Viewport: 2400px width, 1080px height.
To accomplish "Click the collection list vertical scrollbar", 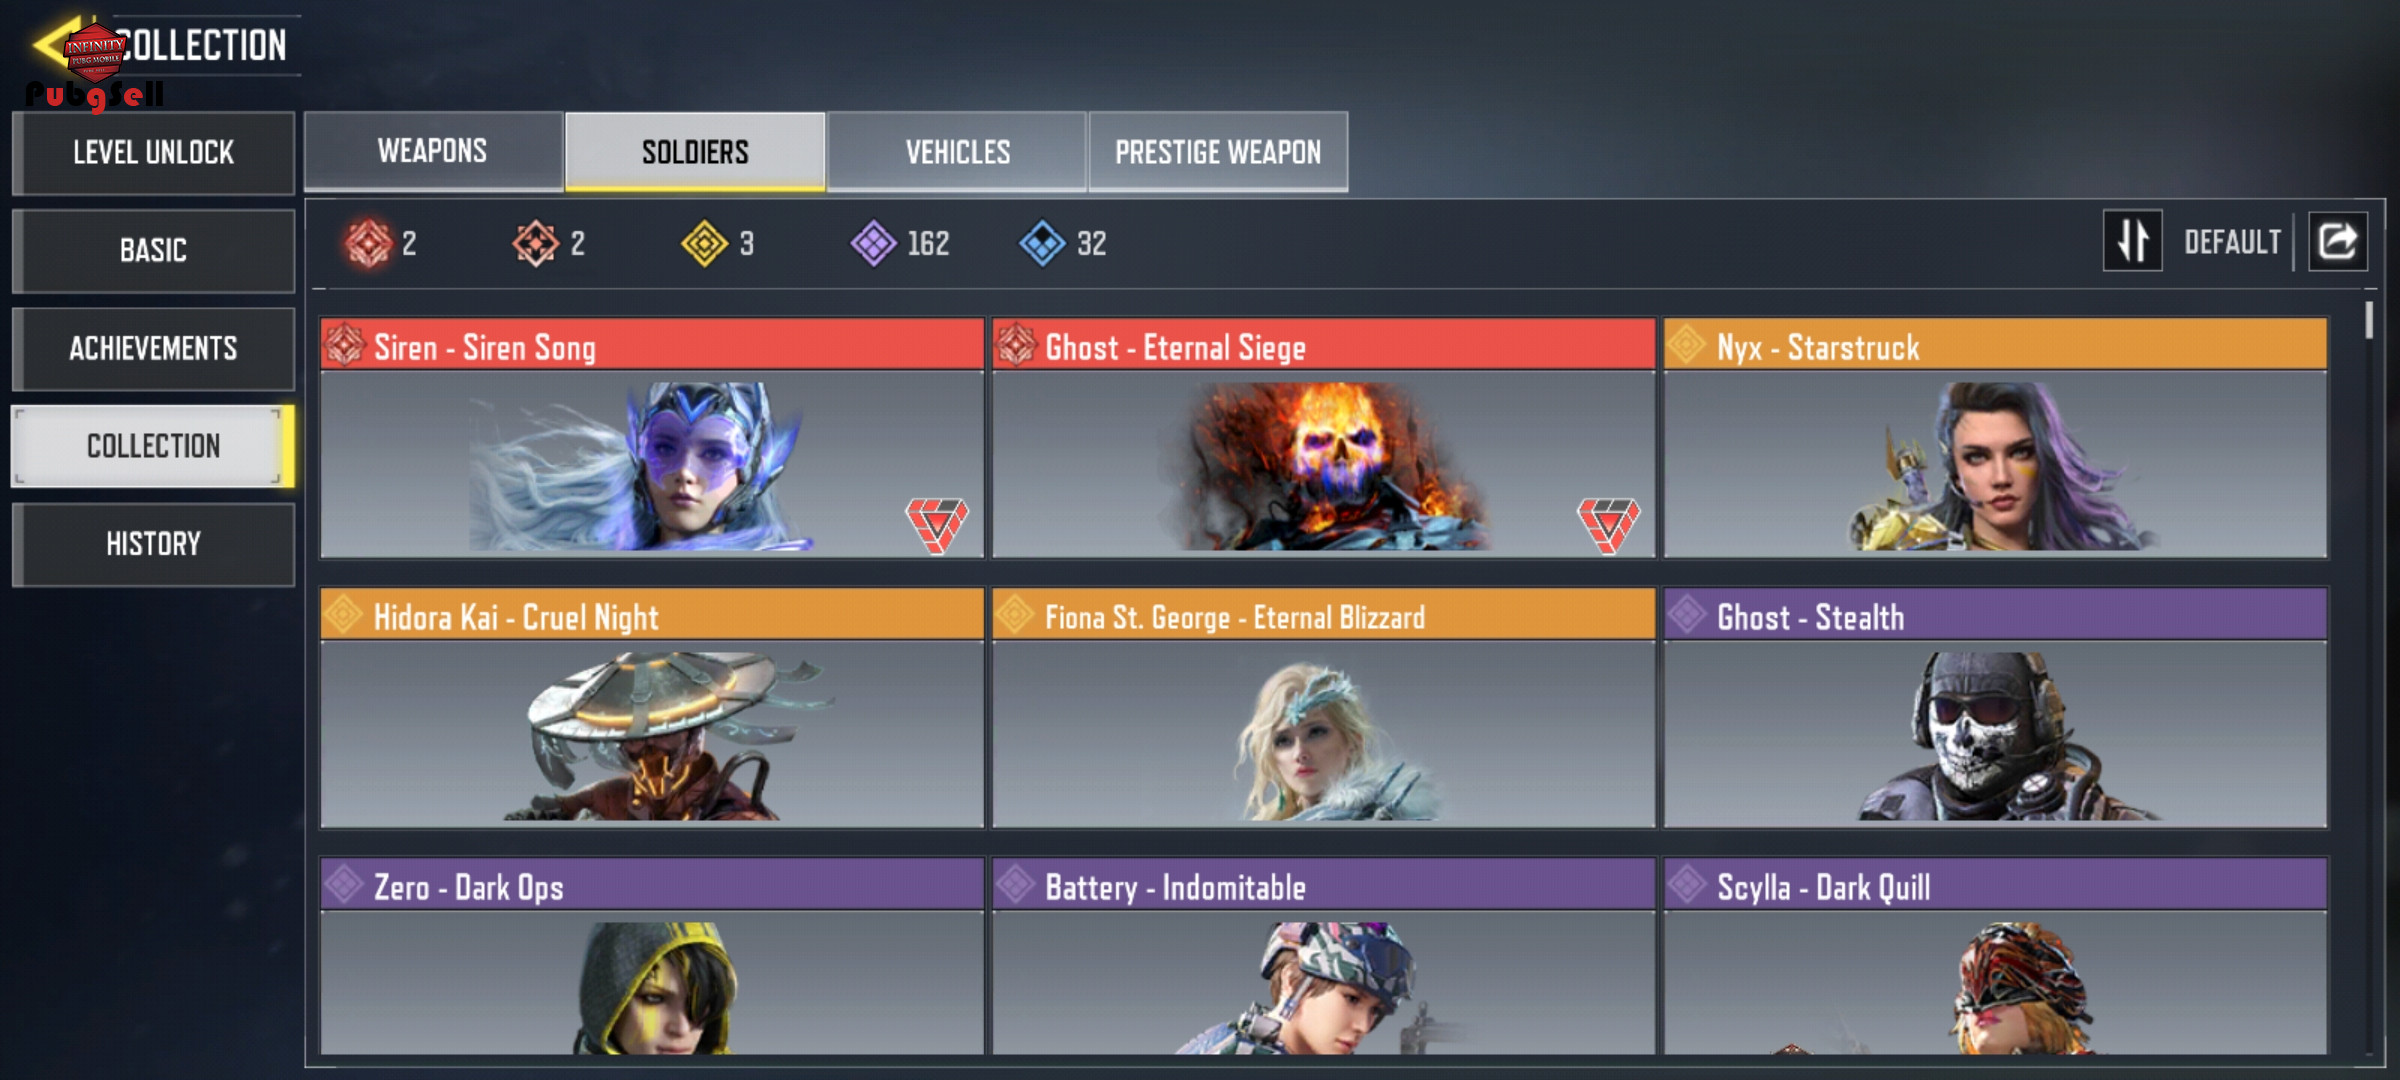I will point(2369,320).
